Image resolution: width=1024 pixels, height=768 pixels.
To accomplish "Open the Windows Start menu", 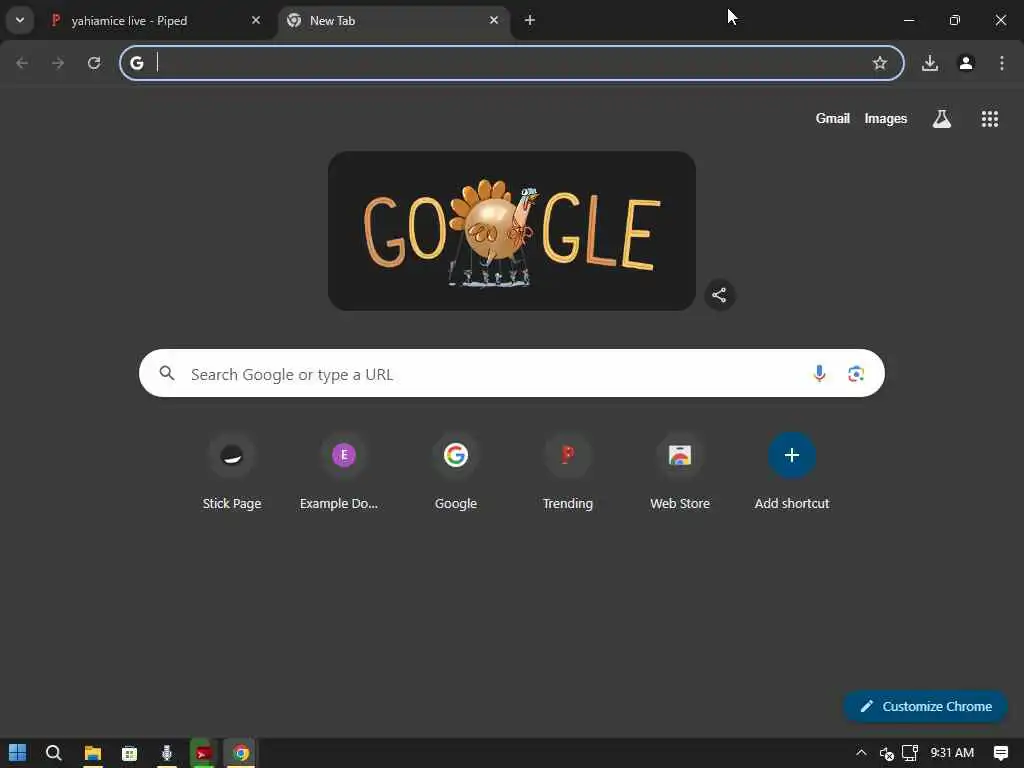I will 18,753.
